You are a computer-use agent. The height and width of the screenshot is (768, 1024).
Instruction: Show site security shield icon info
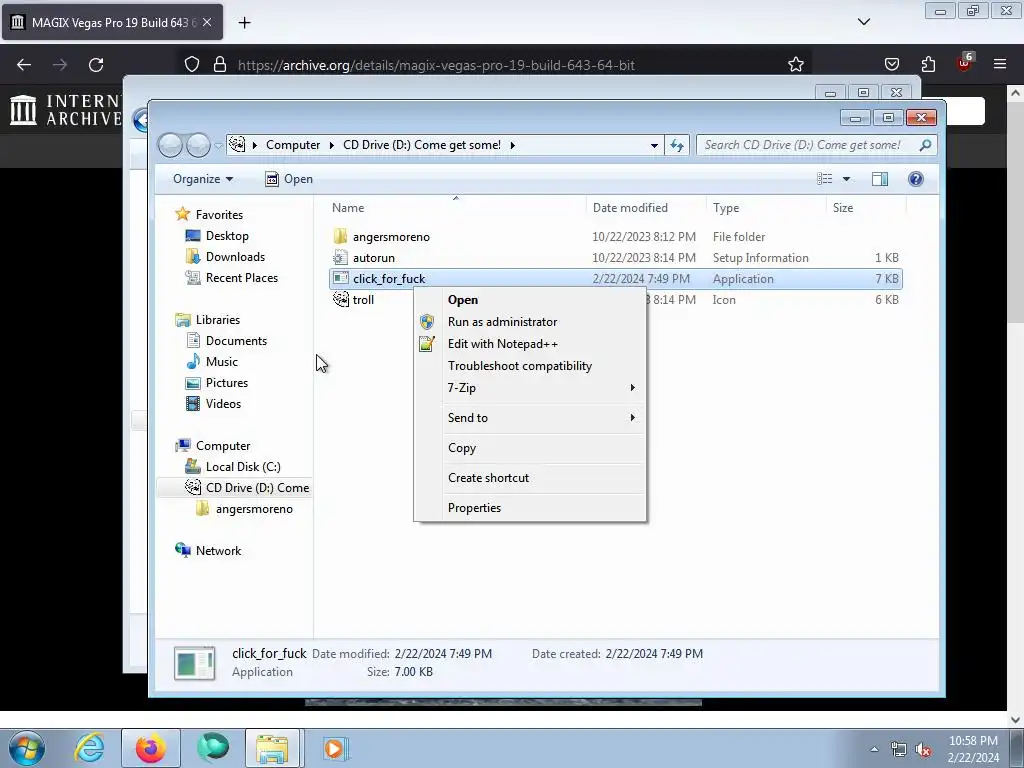point(191,64)
